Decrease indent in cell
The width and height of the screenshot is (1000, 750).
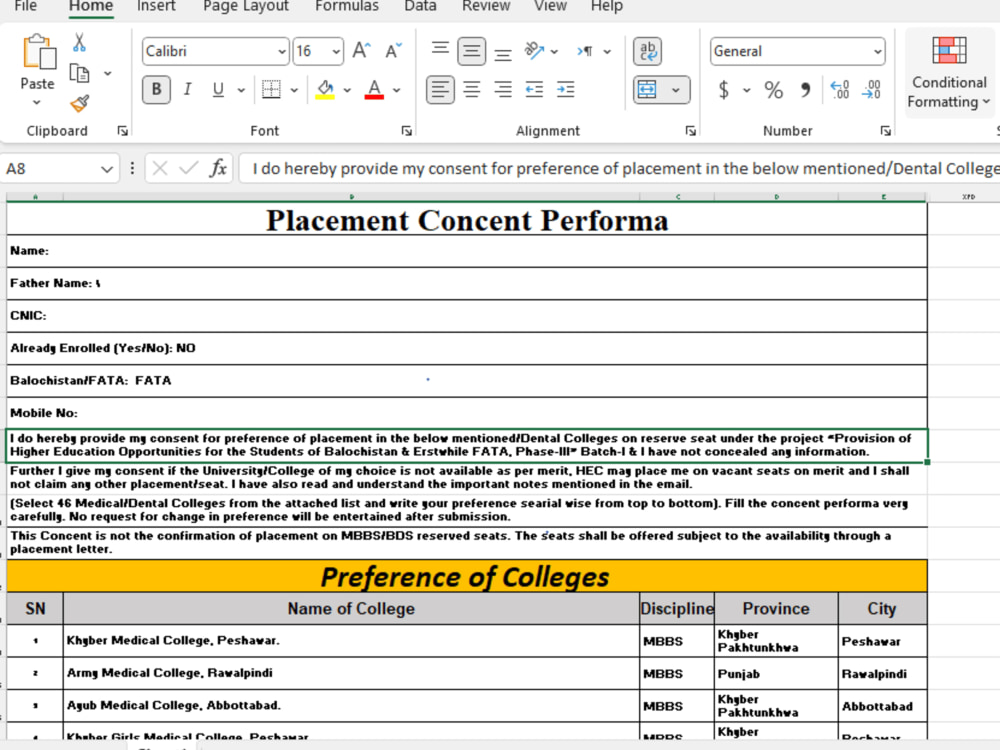534,89
